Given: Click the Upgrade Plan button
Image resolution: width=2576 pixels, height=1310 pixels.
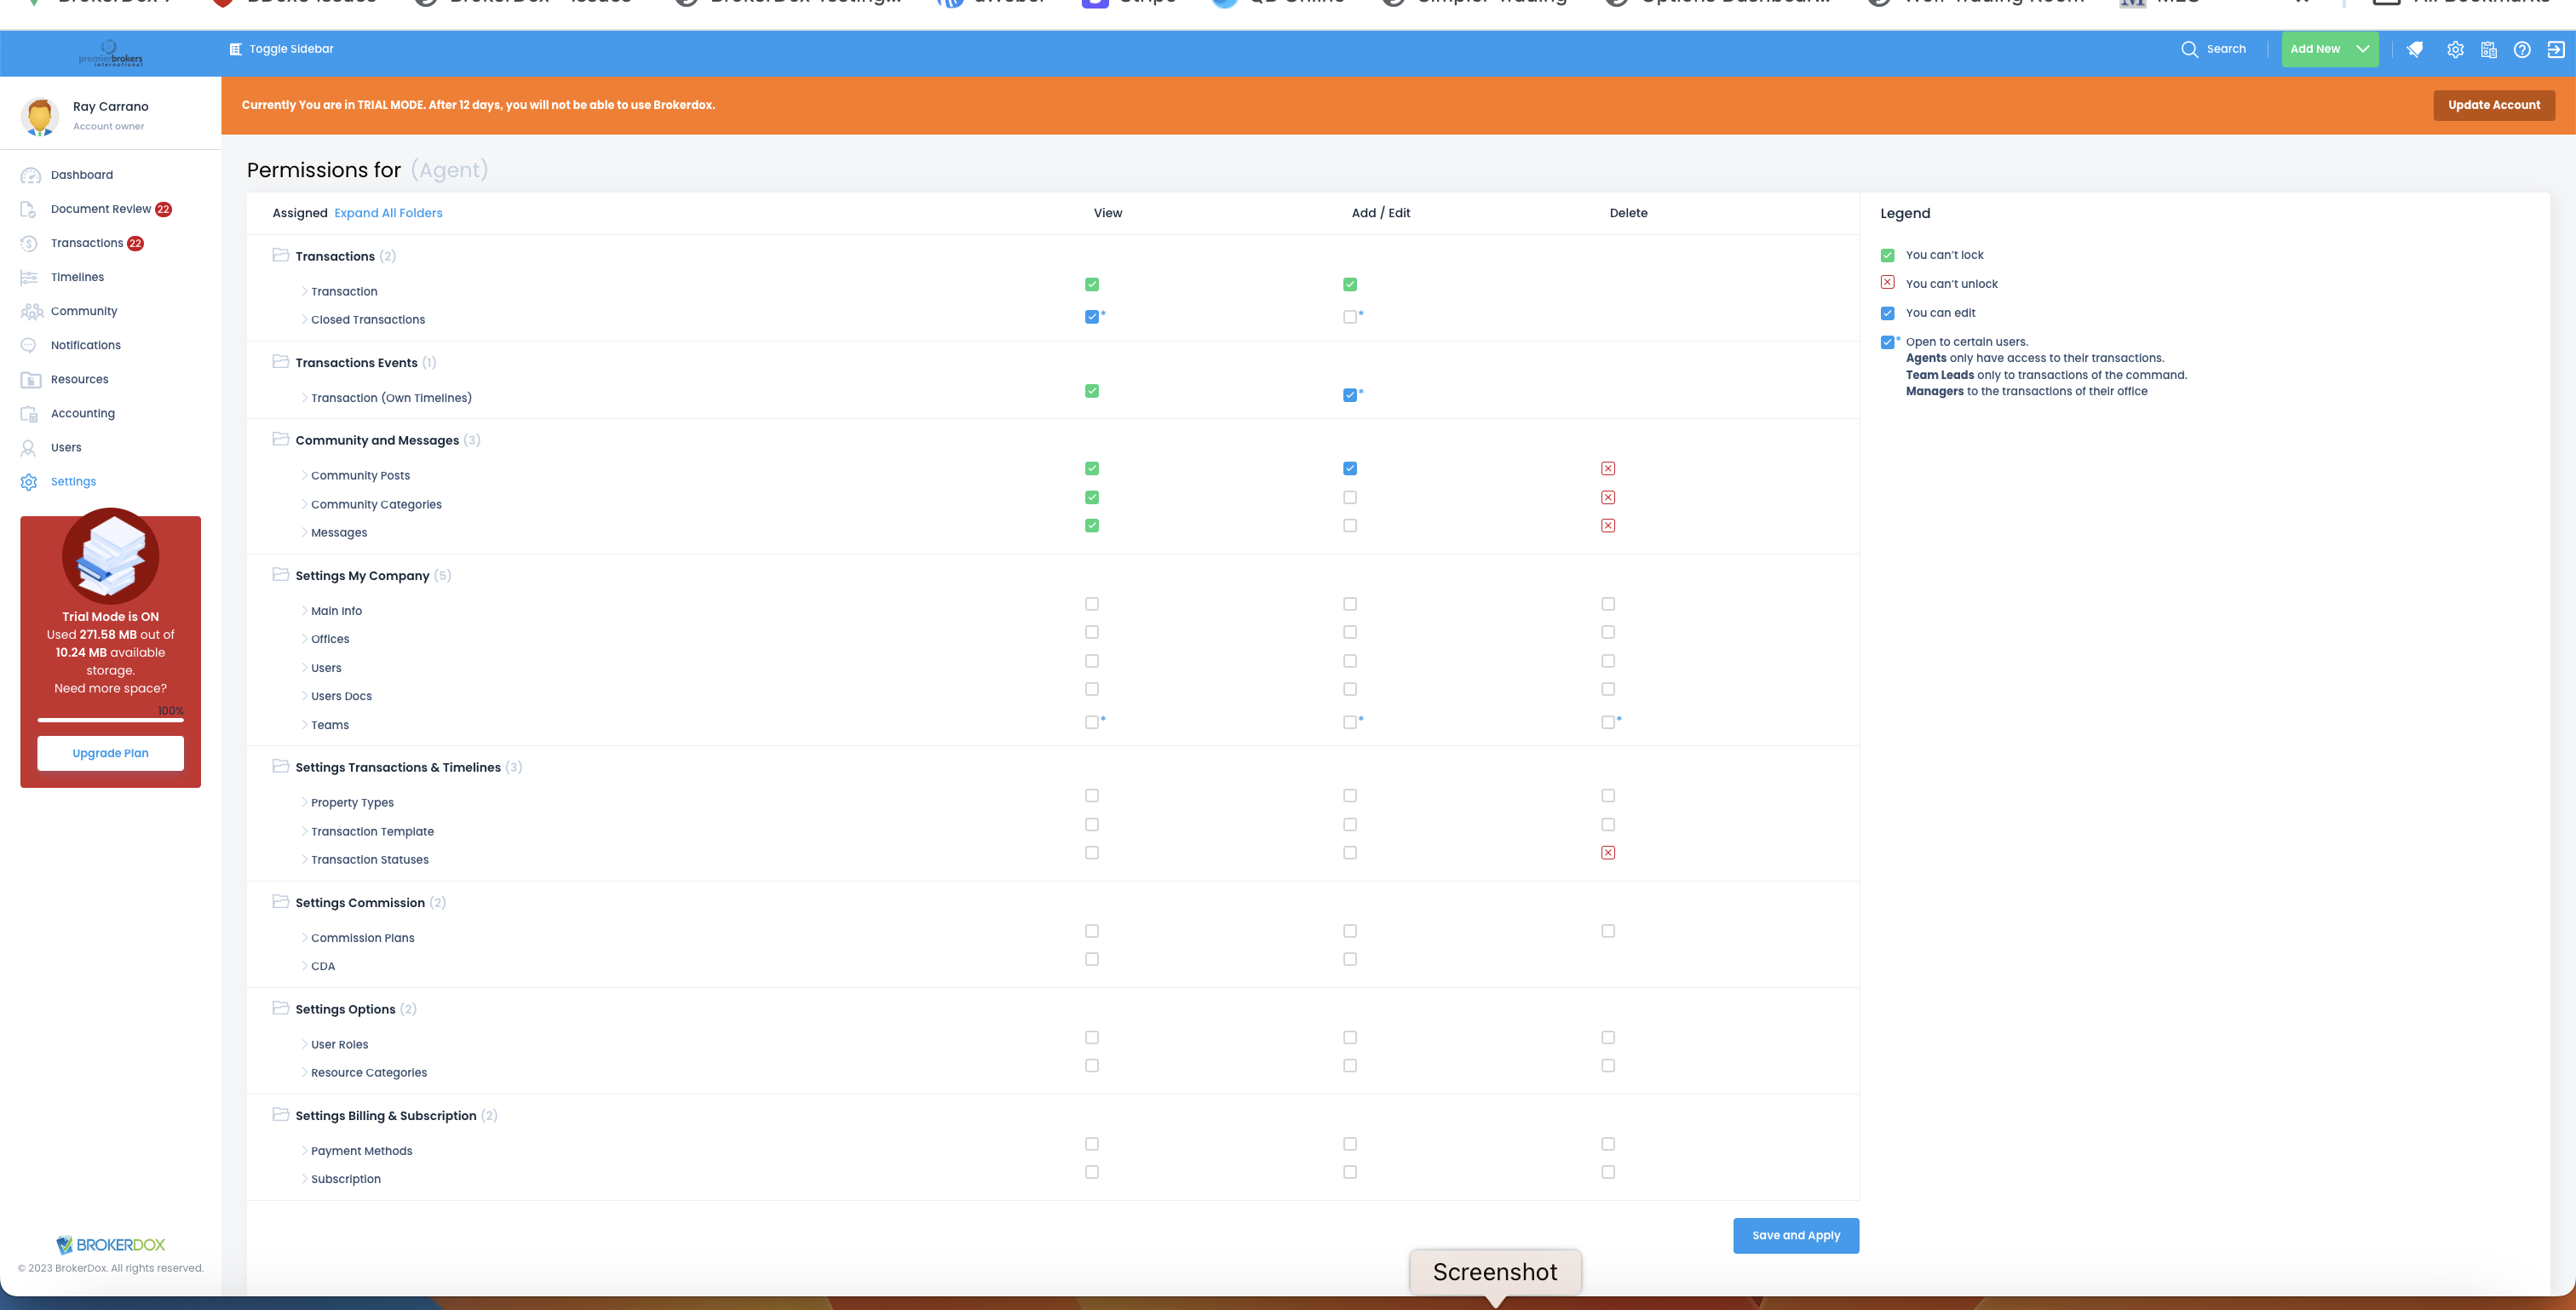Looking at the screenshot, I should point(110,753).
